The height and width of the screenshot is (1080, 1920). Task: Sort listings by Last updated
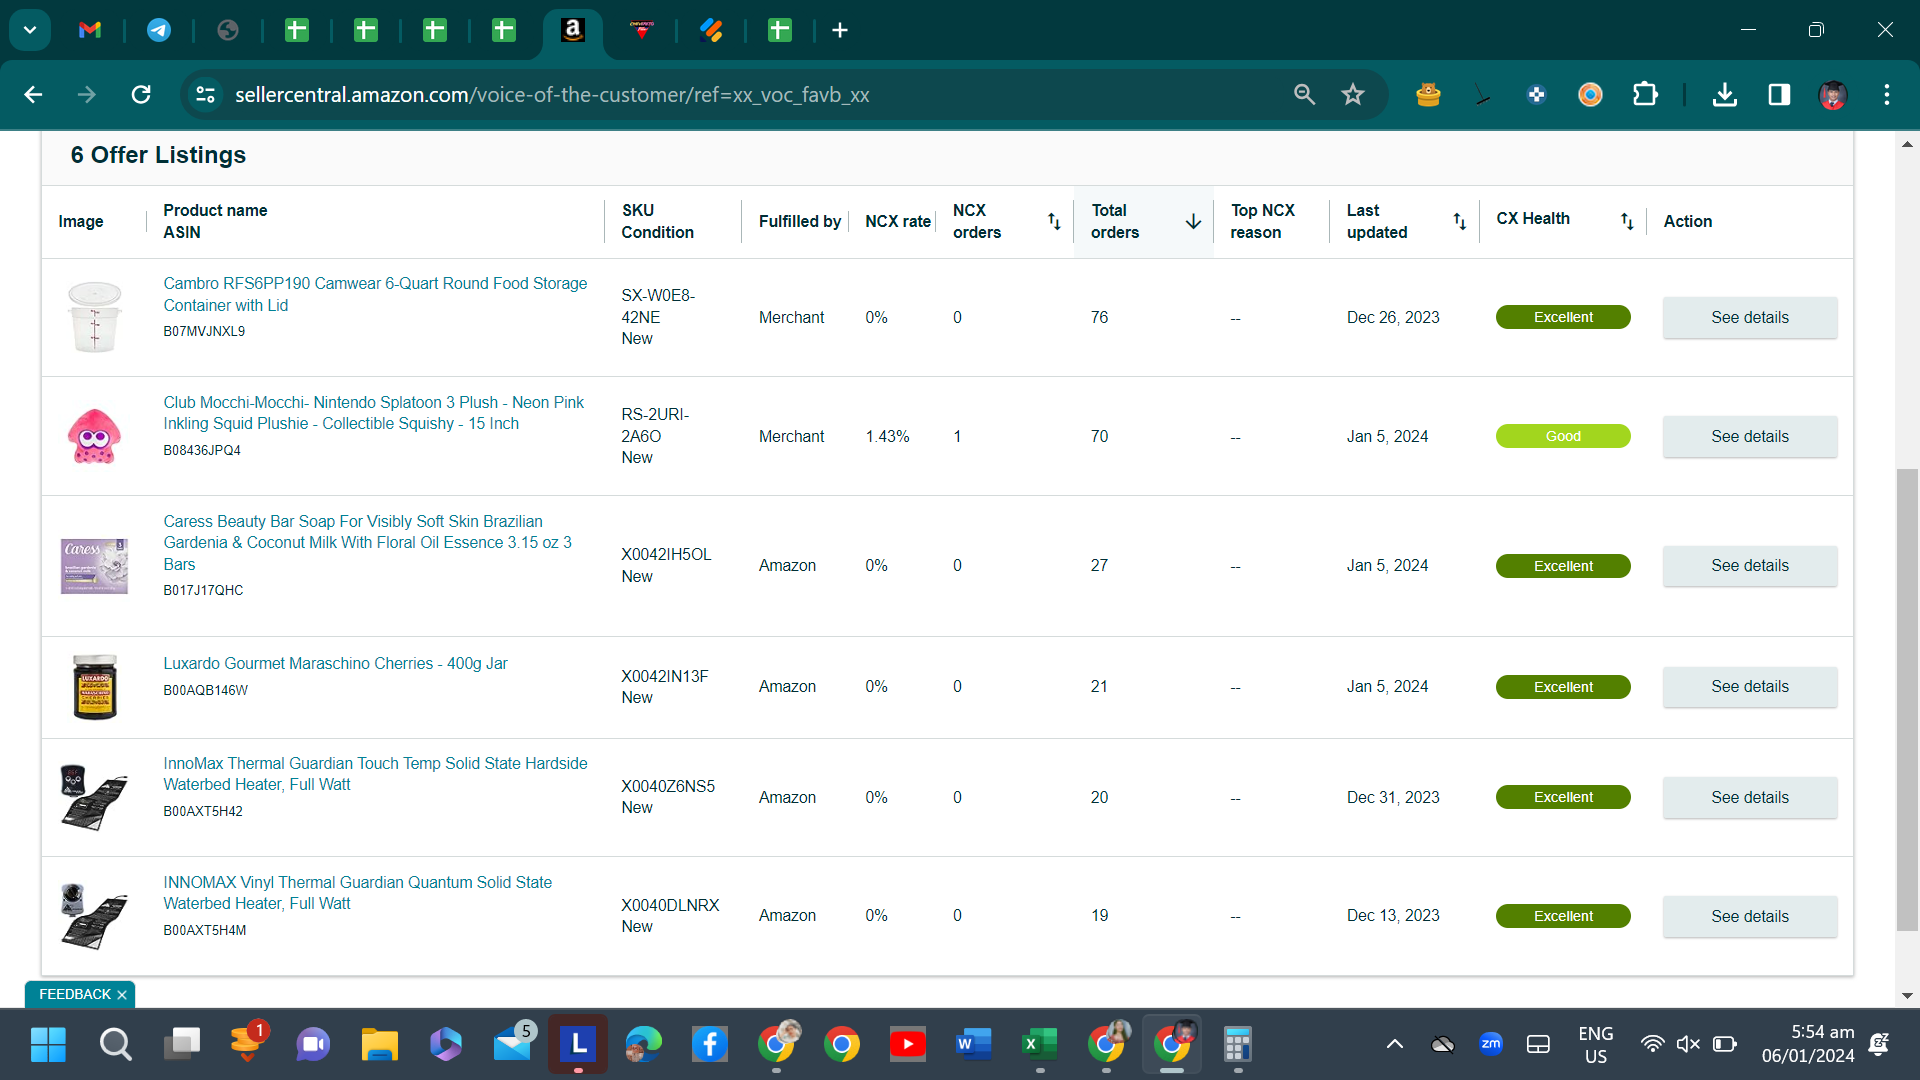(1460, 221)
